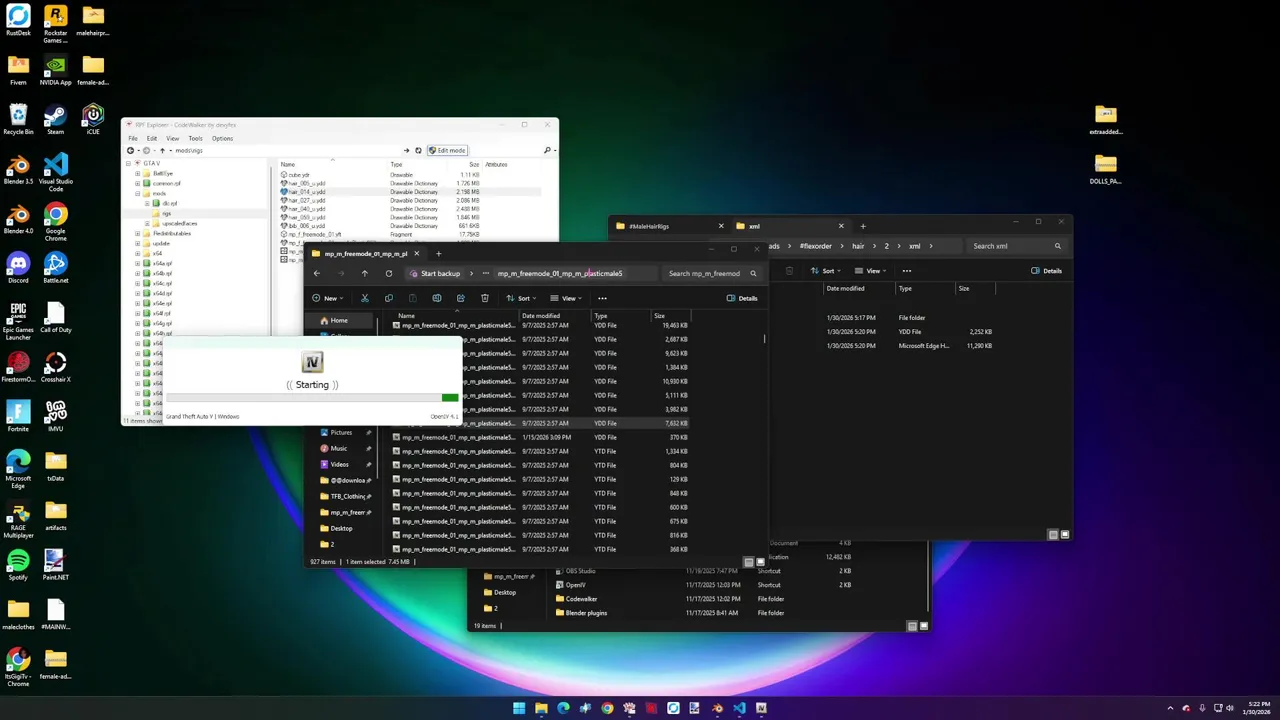Open FiveM desktop icon
Screen dimensions: 1280x720
pos(18,70)
